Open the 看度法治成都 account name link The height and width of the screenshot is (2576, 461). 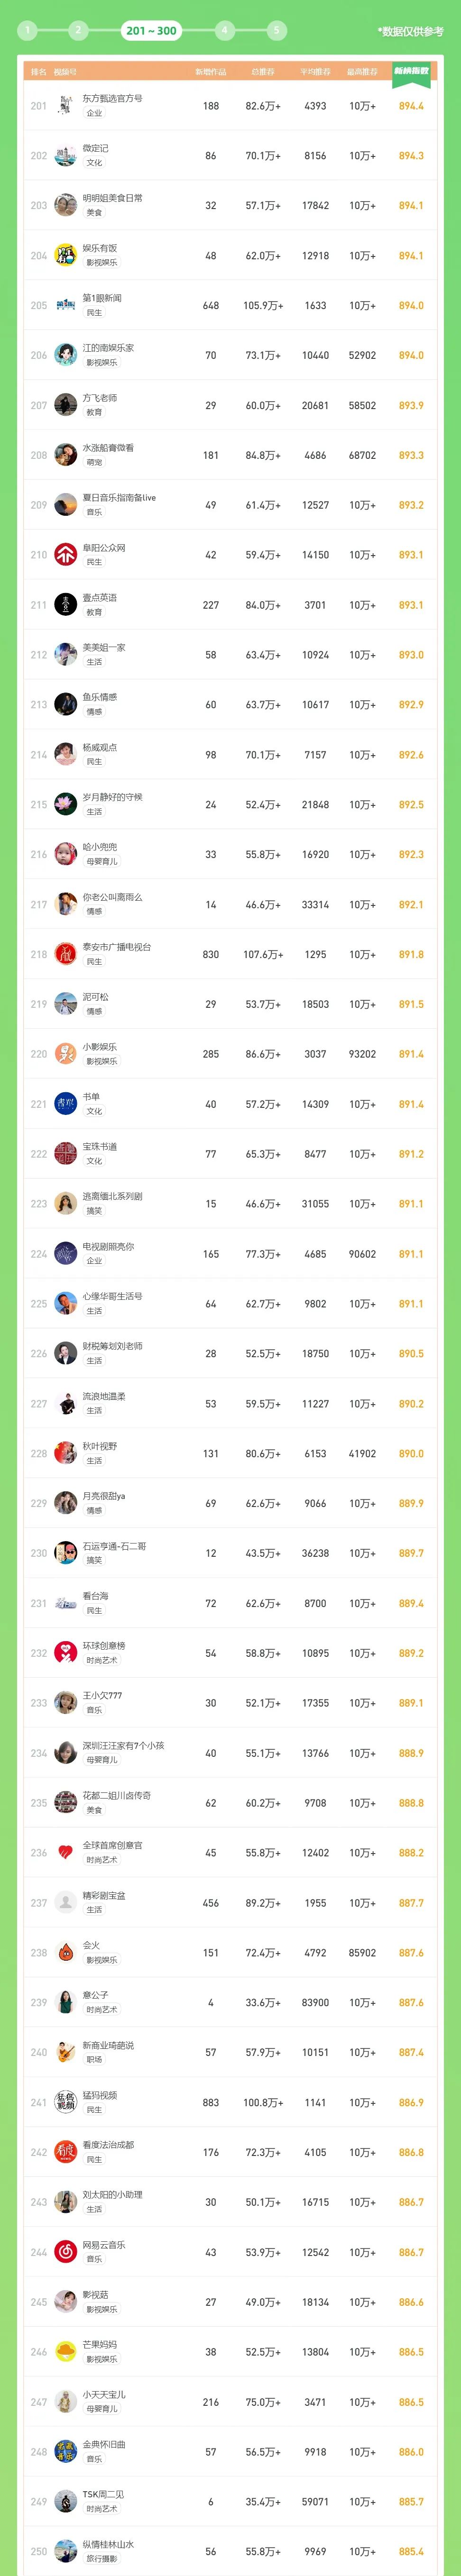[x=108, y=2145]
